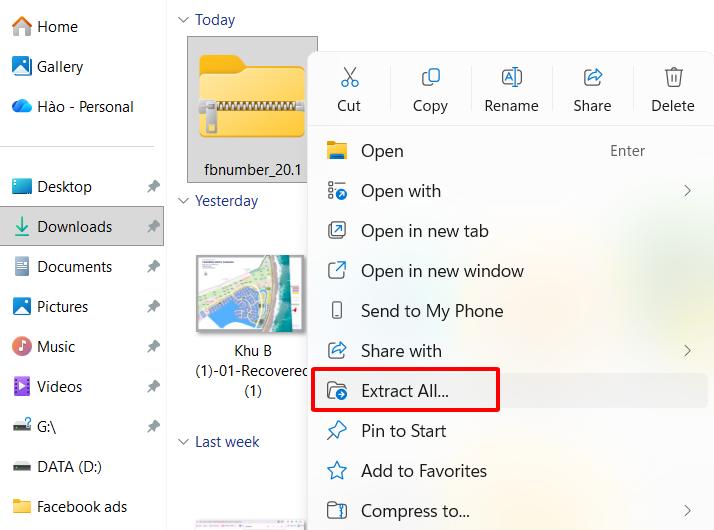Screen dimensions: 714x530
Task: Expand the Share with submenu arrow
Action: click(688, 351)
